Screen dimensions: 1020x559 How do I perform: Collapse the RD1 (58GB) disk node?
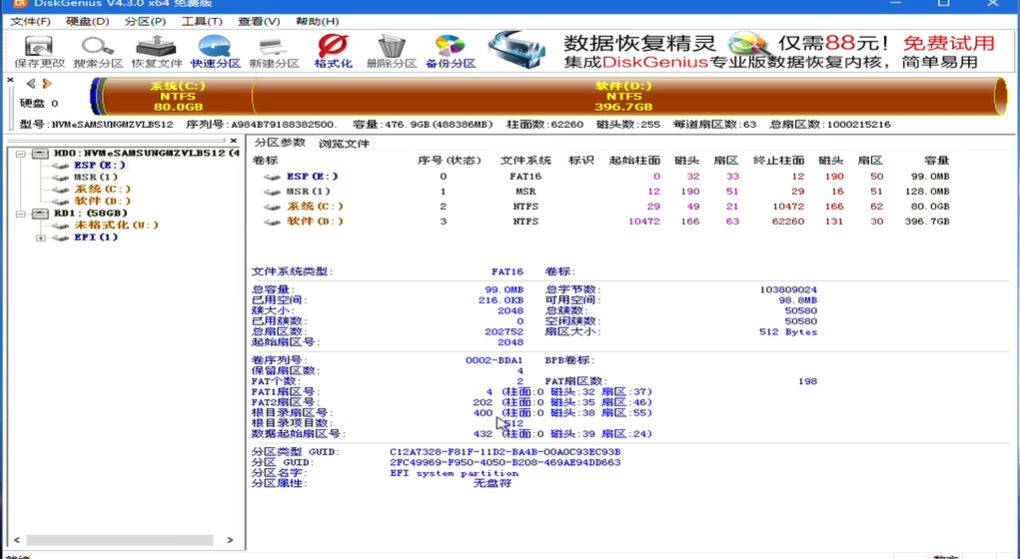[x=21, y=213]
